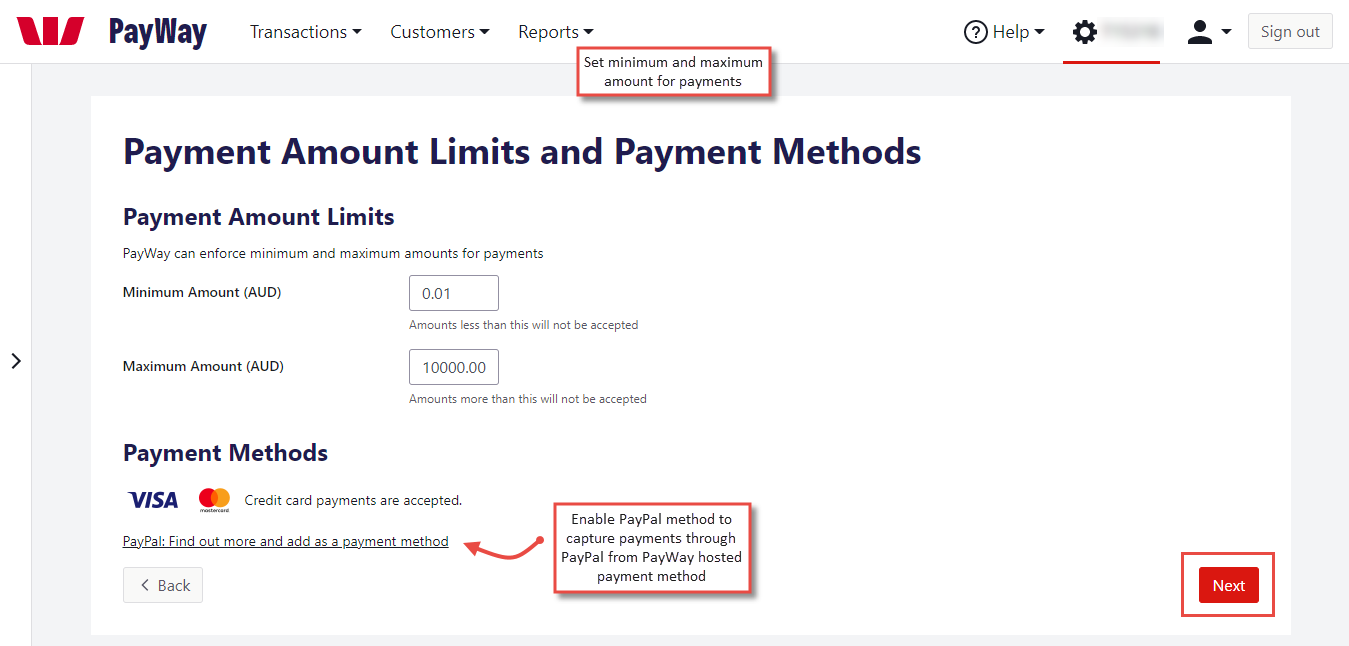Click the Sign out button

tap(1290, 32)
